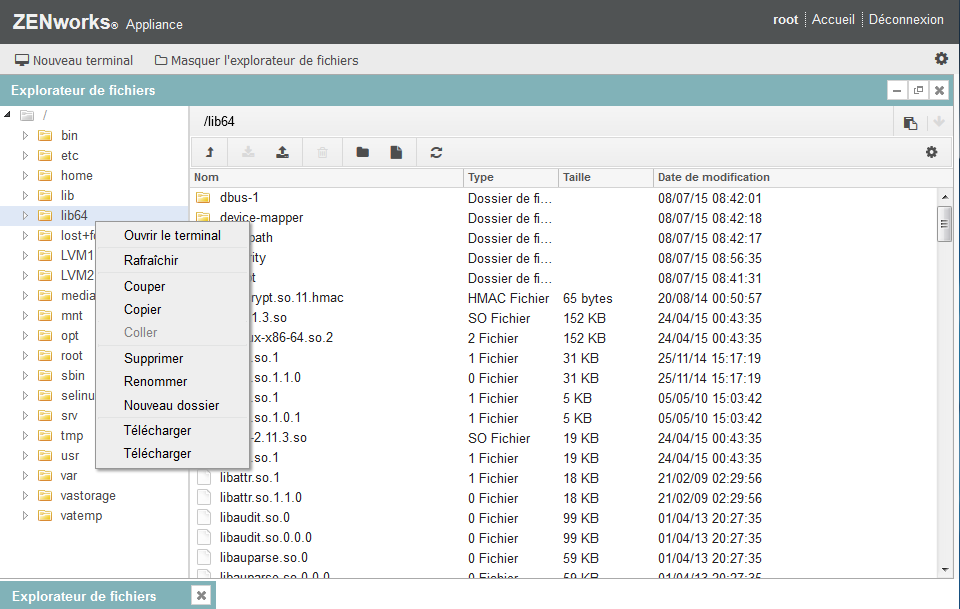960x609 pixels.
Task: Click 'Nouveau terminal' button
Action: (x=74, y=60)
